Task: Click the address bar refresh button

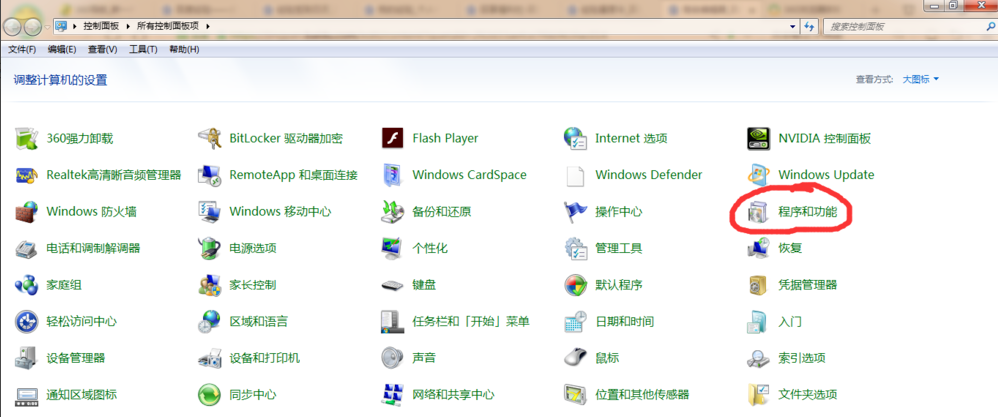Action: (810, 27)
